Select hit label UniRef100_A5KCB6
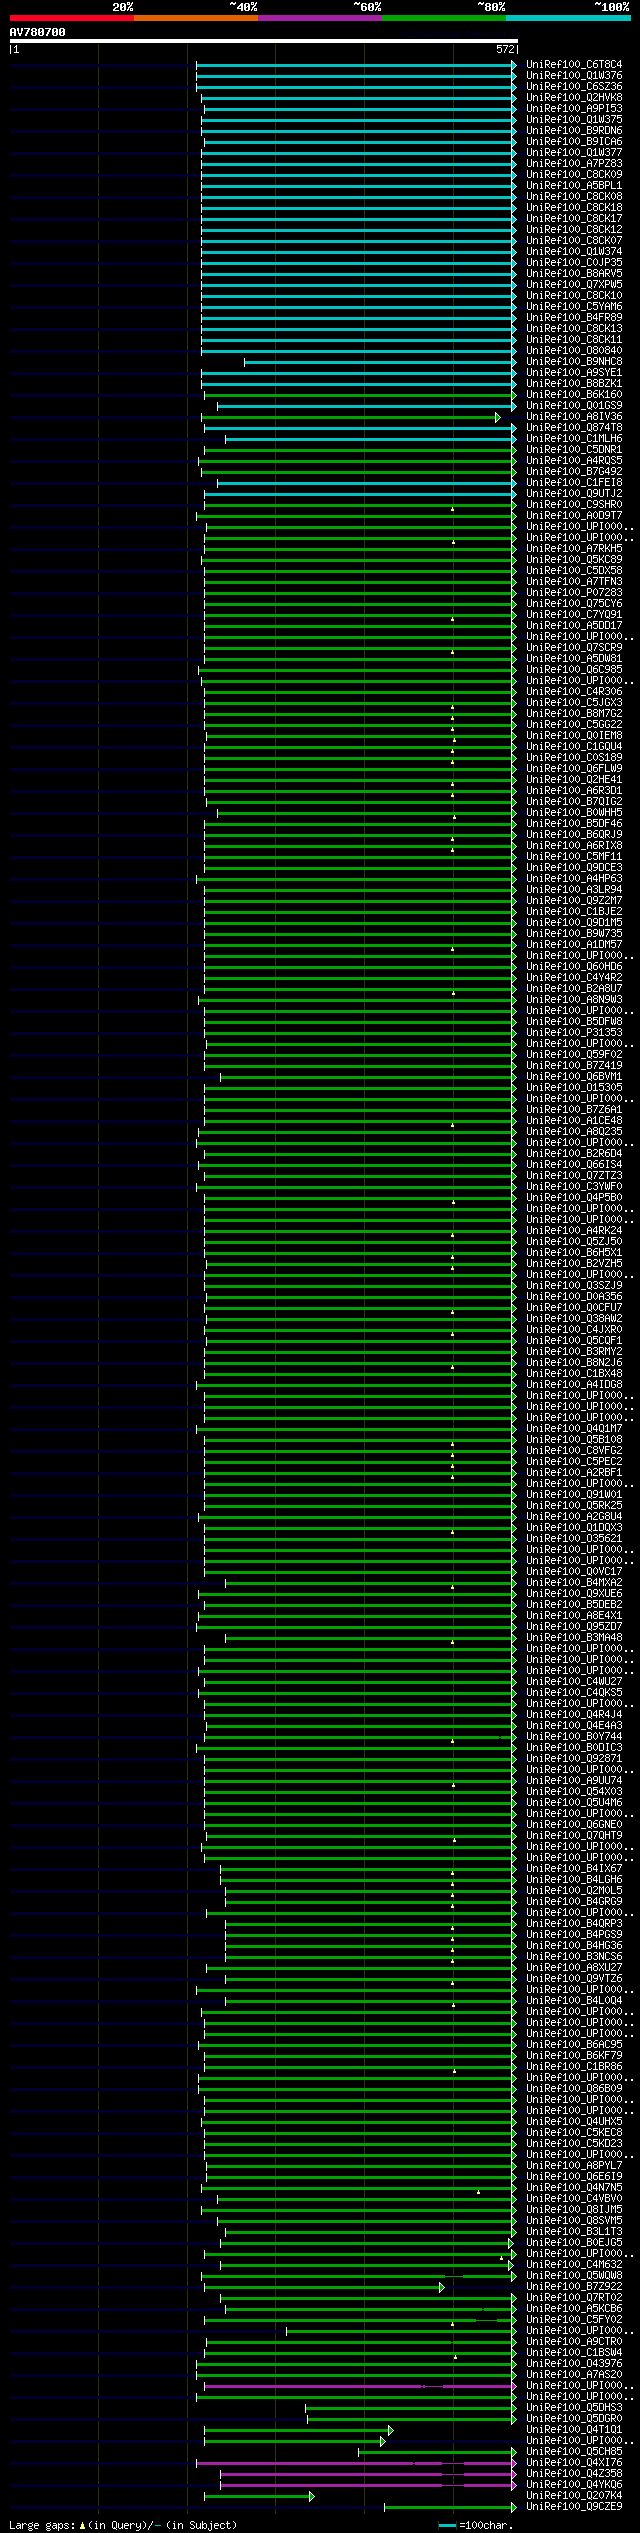The height and width of the screenshot is (2533, 640). [x=574, y=2309]
